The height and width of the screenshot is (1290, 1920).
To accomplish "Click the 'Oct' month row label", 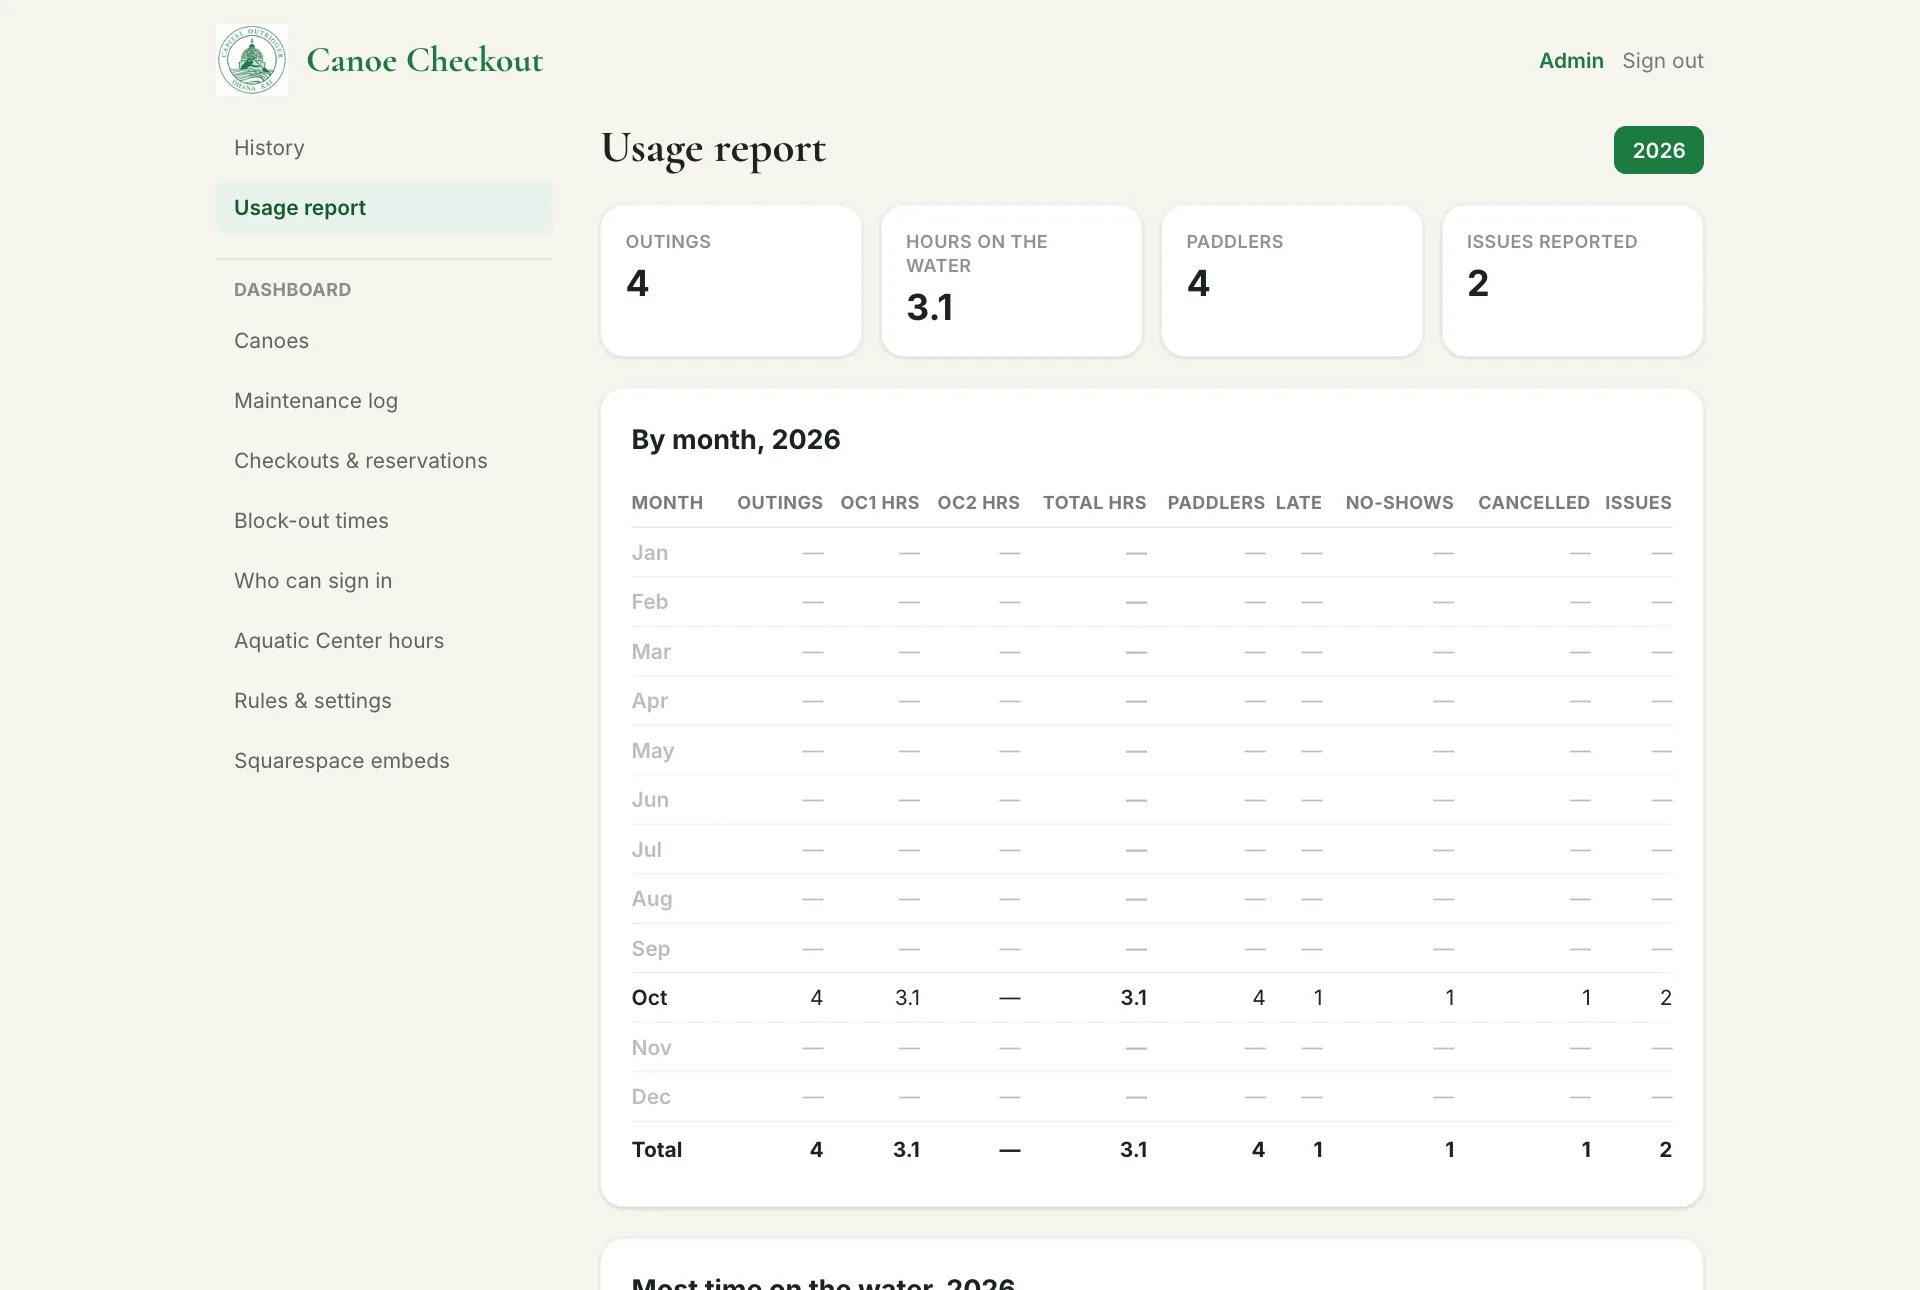I will pyautogui.click(x=649, y=998).
